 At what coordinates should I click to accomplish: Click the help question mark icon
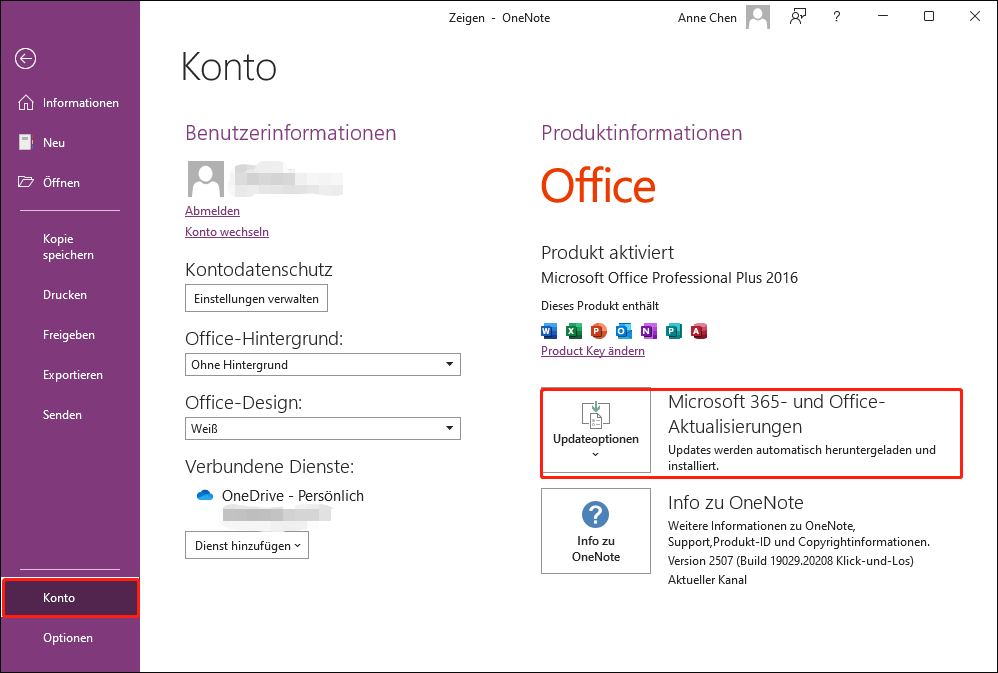(x=837, y=17)
